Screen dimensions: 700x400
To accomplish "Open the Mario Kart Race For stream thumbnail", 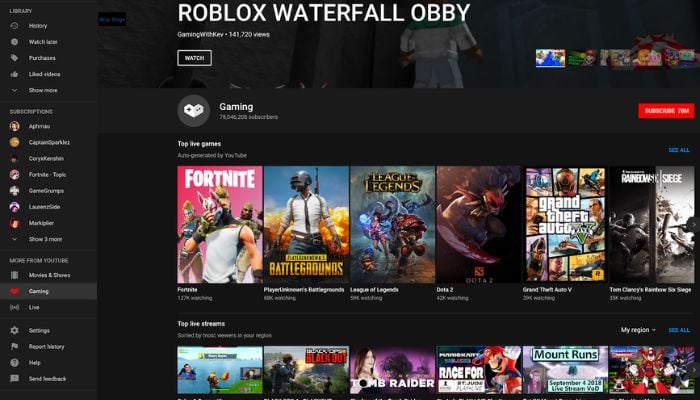I will (479, 370).
